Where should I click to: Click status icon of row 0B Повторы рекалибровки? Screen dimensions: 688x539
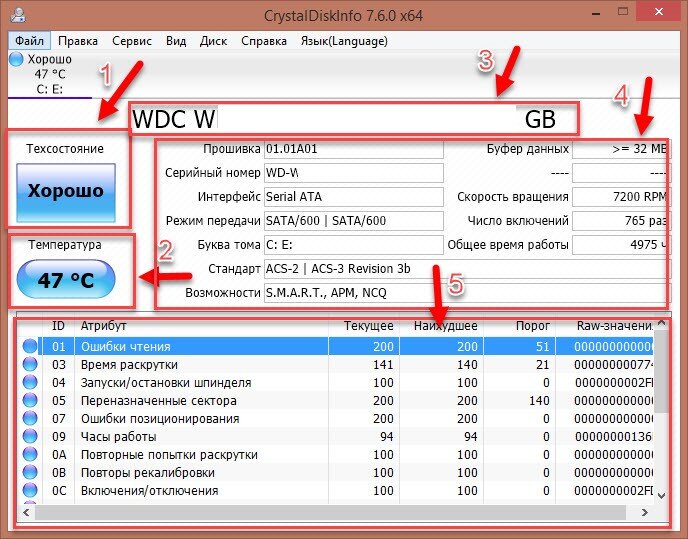[x=30, y=472]
